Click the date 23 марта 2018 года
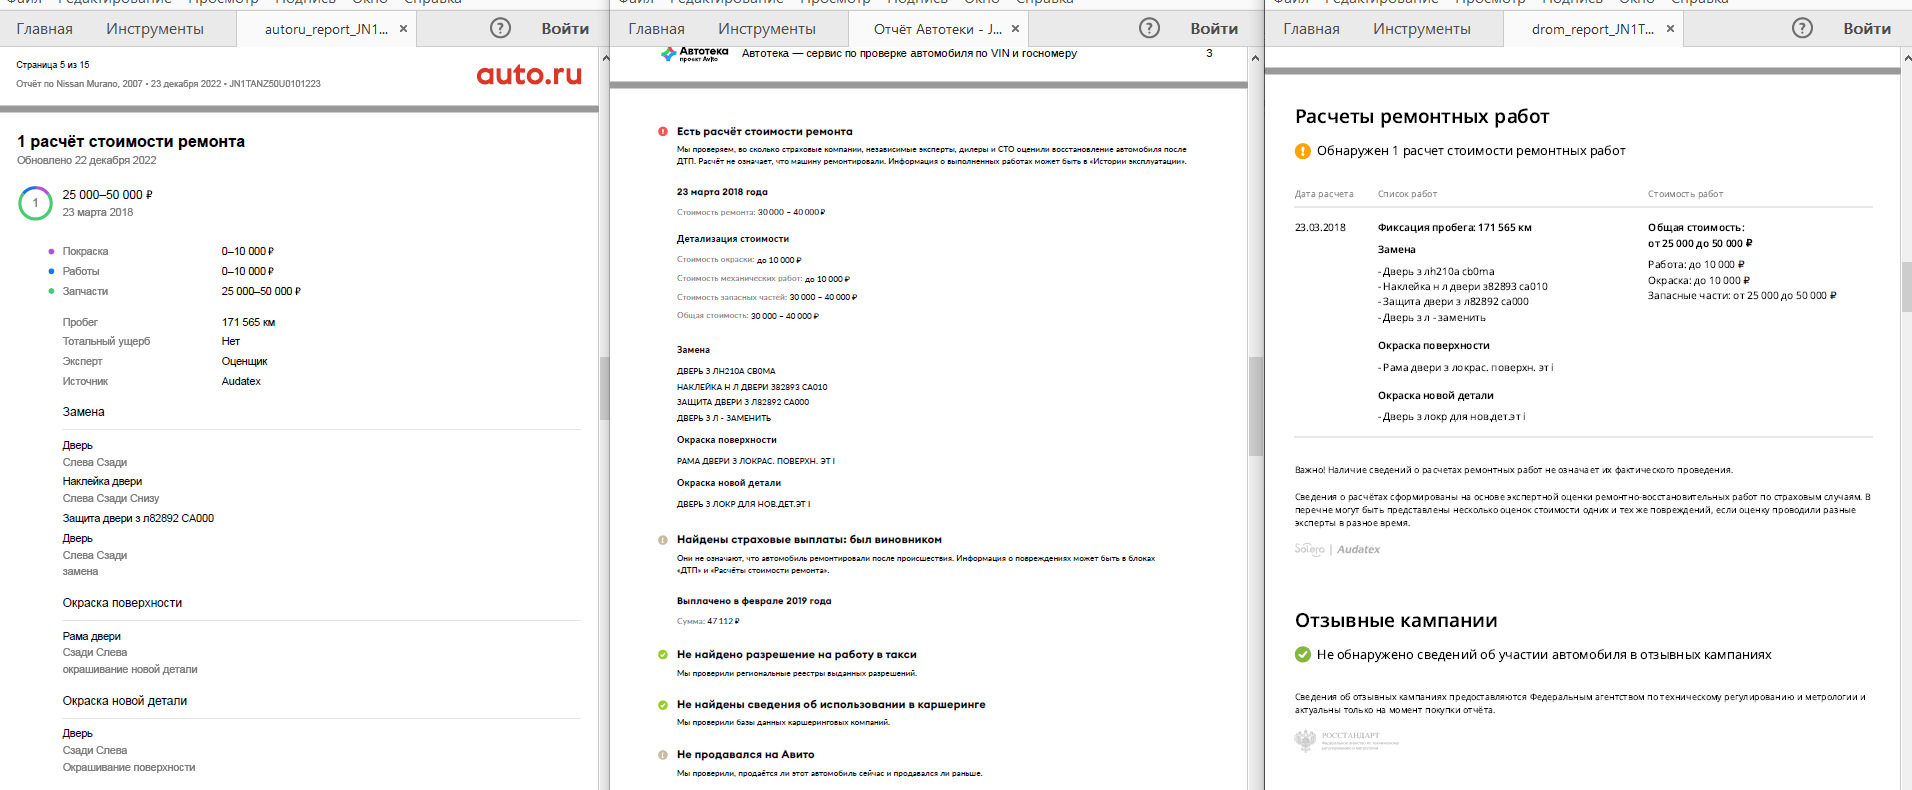 (722, 192)
